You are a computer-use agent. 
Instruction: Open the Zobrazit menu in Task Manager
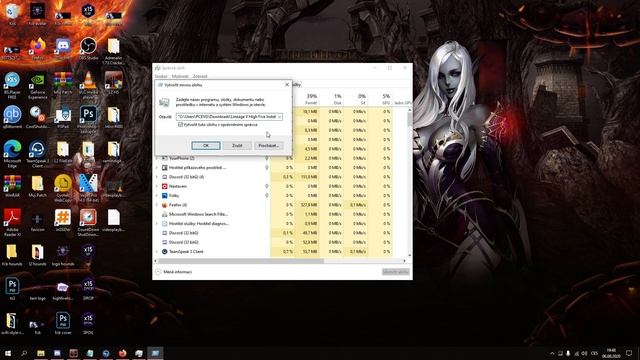[x=200, y=76]
